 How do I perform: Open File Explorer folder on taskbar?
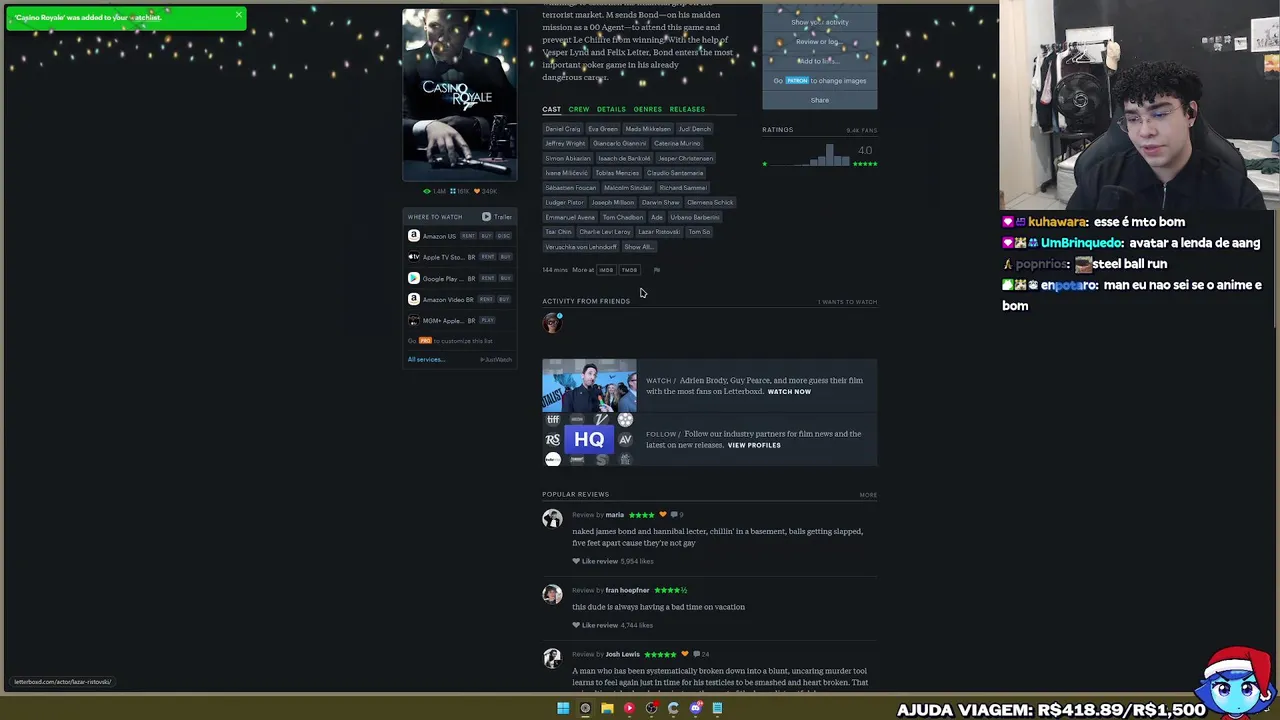[x=607, y=708]
